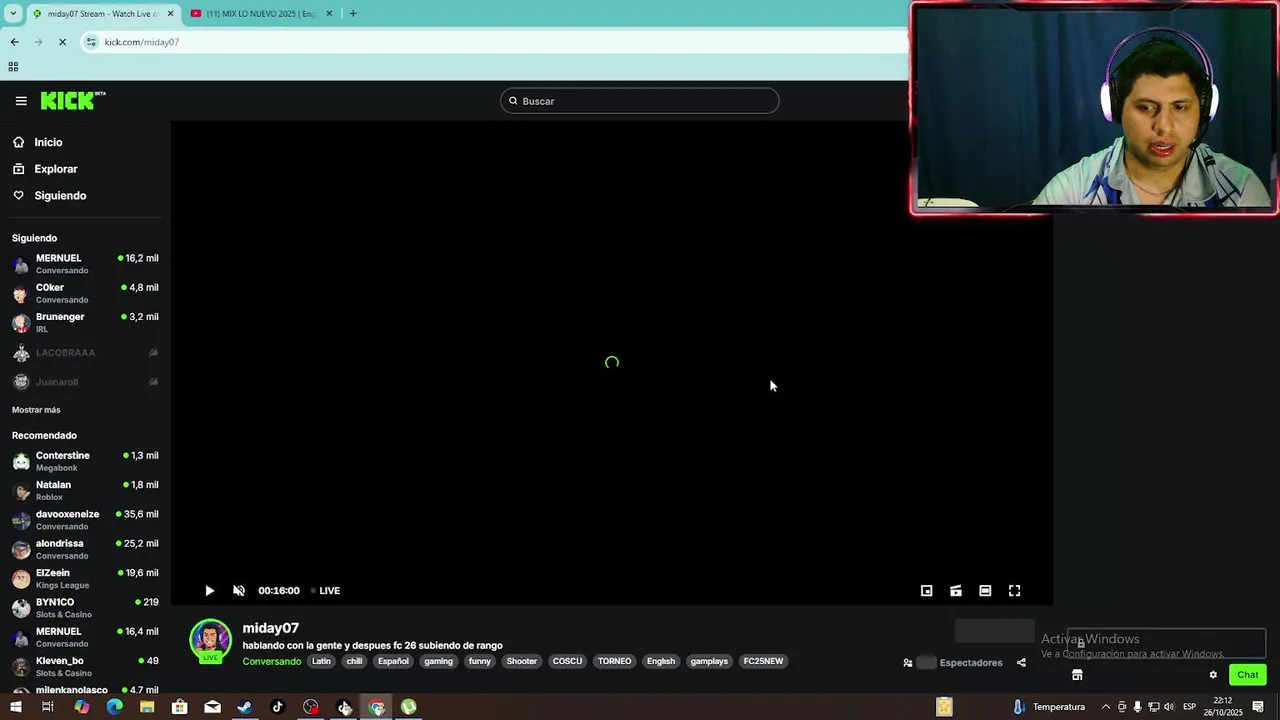Open the clip creation icon
Viewport: 1280px width, 720px height.
[956, 591]
